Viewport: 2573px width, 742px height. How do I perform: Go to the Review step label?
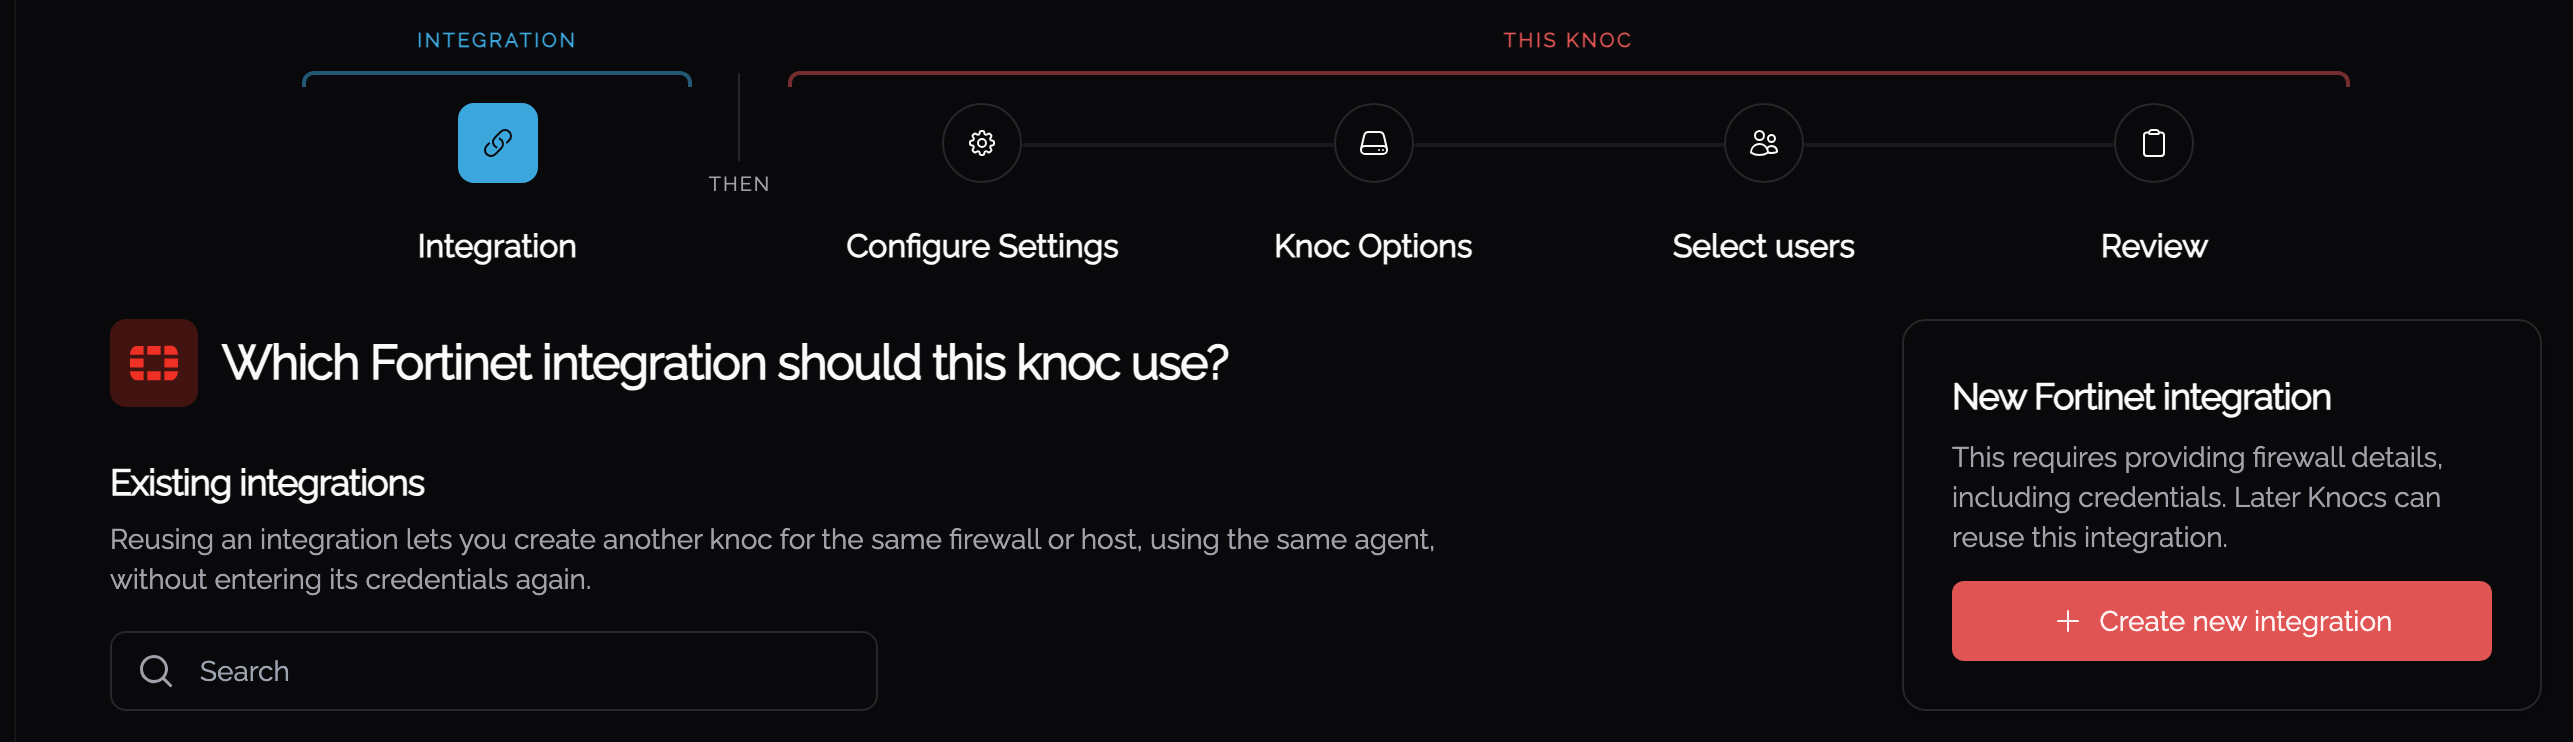tap(2154, 246)
